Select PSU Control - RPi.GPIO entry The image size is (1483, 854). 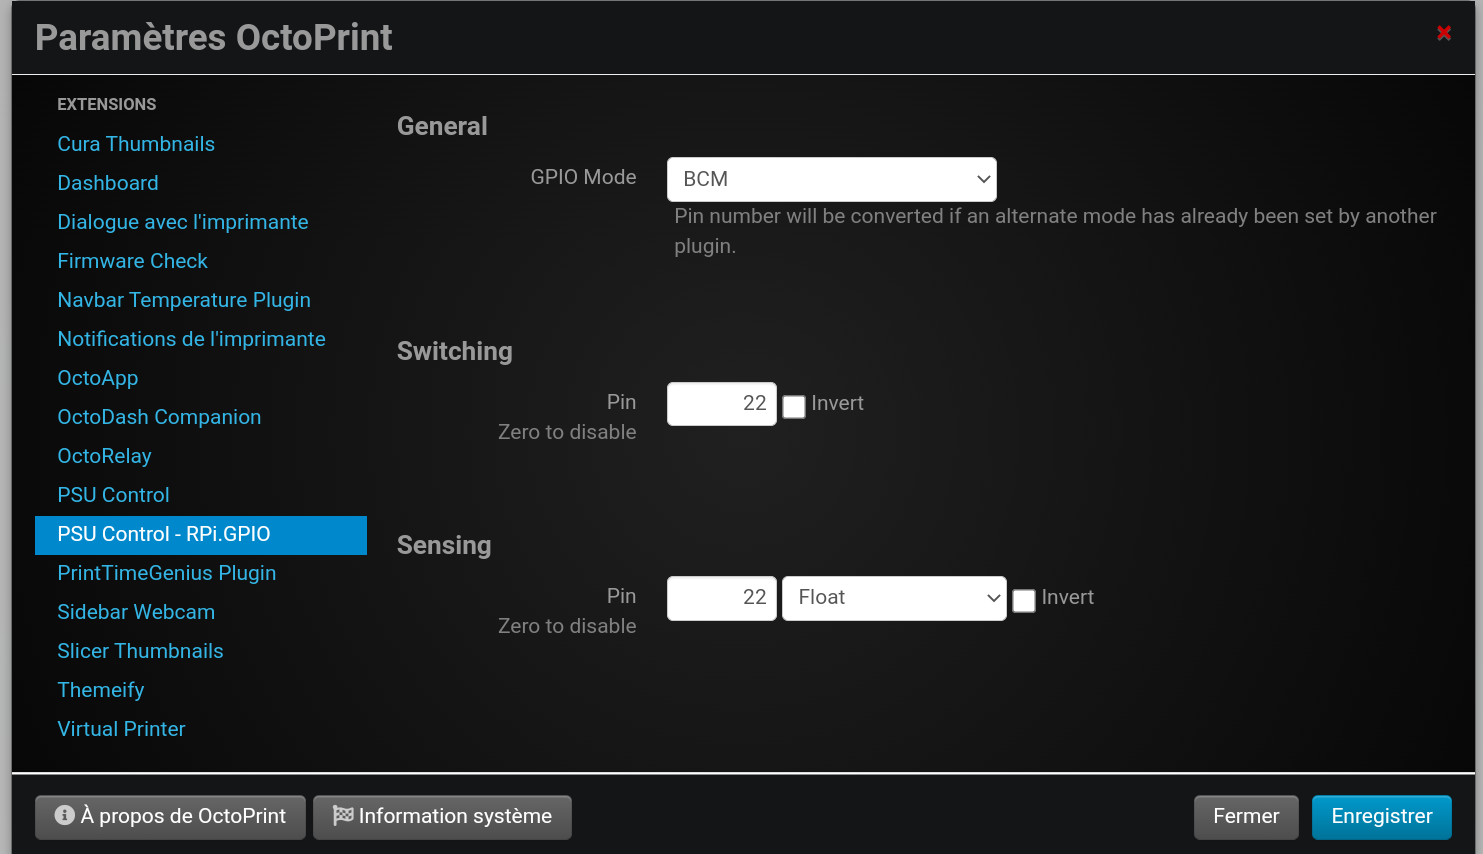[x=201, y=535]
